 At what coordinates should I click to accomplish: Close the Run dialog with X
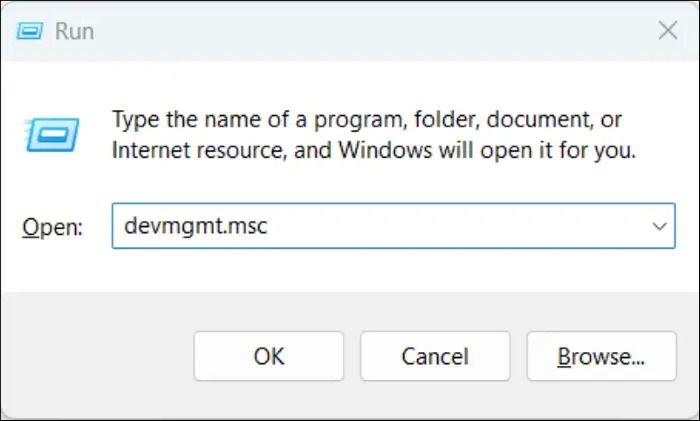pos(668,30)
